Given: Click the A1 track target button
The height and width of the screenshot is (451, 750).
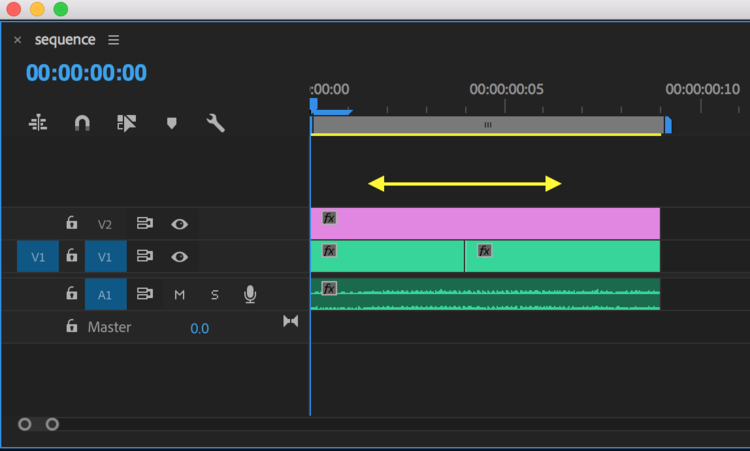Looking at the screenshot, I should tap(105, 295).
